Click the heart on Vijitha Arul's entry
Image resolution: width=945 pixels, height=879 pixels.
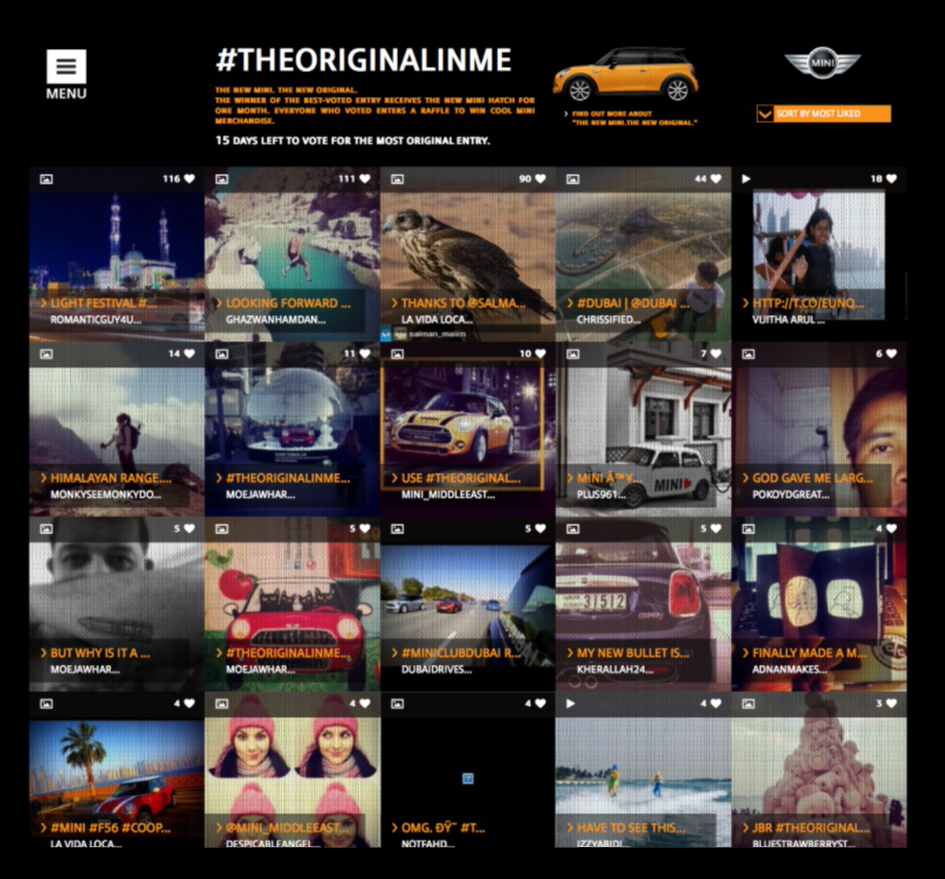pyautogui.click(x=891, y=178)
